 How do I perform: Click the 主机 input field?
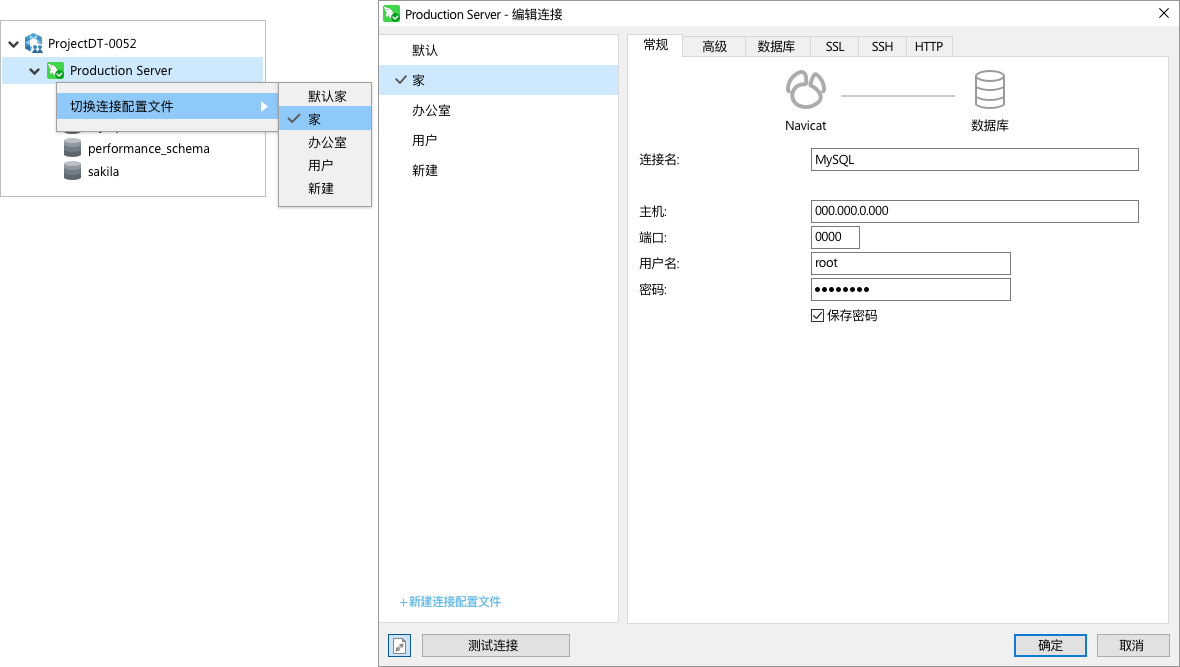point(974,211)
